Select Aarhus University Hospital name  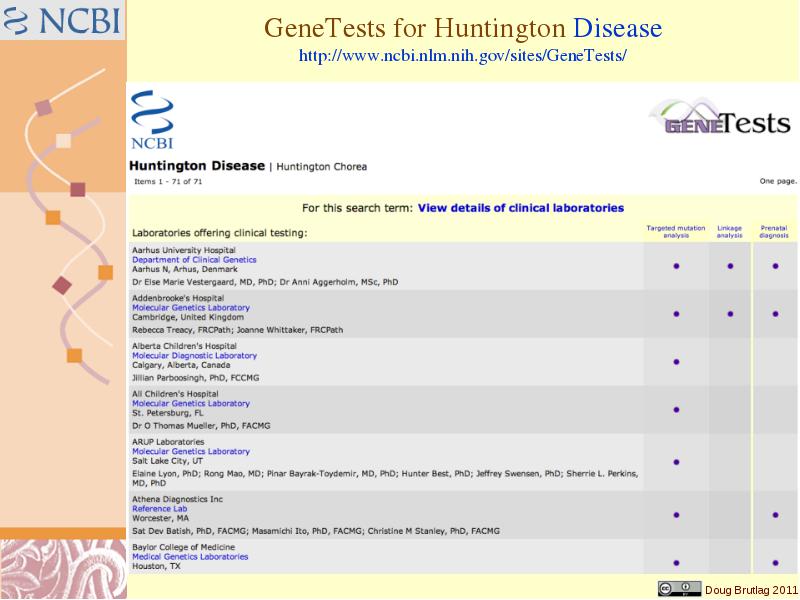click(184, 250)
